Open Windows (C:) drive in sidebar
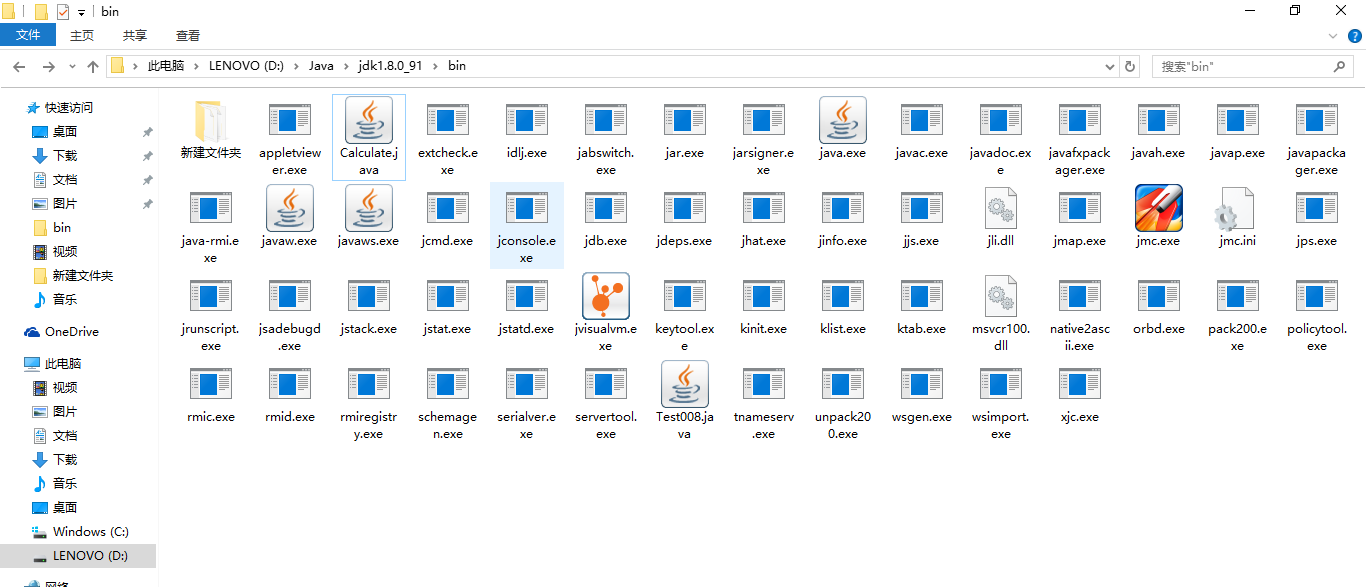 [x=90, y=531]
